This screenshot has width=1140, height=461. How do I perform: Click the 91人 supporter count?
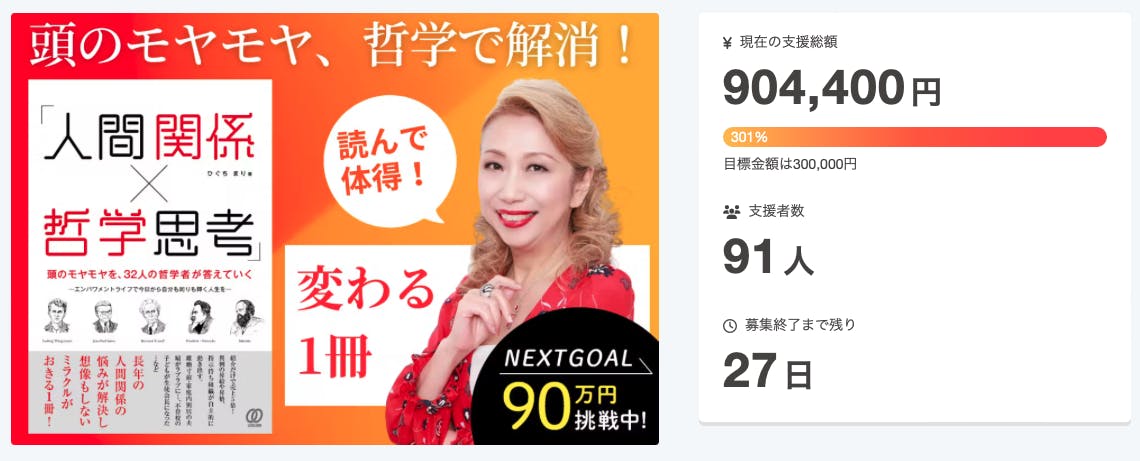(768, 257)
